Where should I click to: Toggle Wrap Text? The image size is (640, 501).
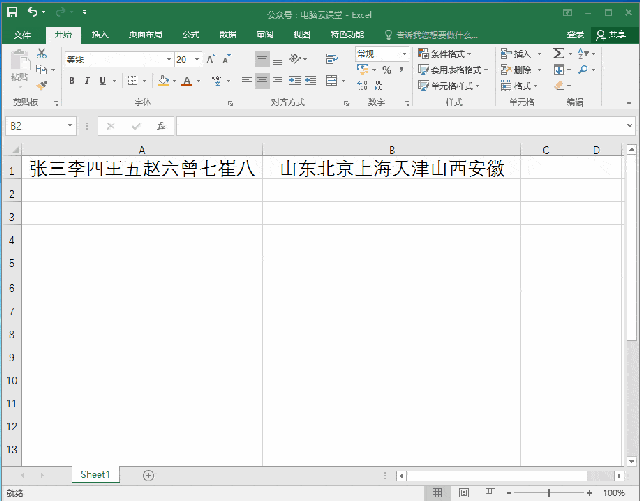pyautogui.click(x=331, y=59)
